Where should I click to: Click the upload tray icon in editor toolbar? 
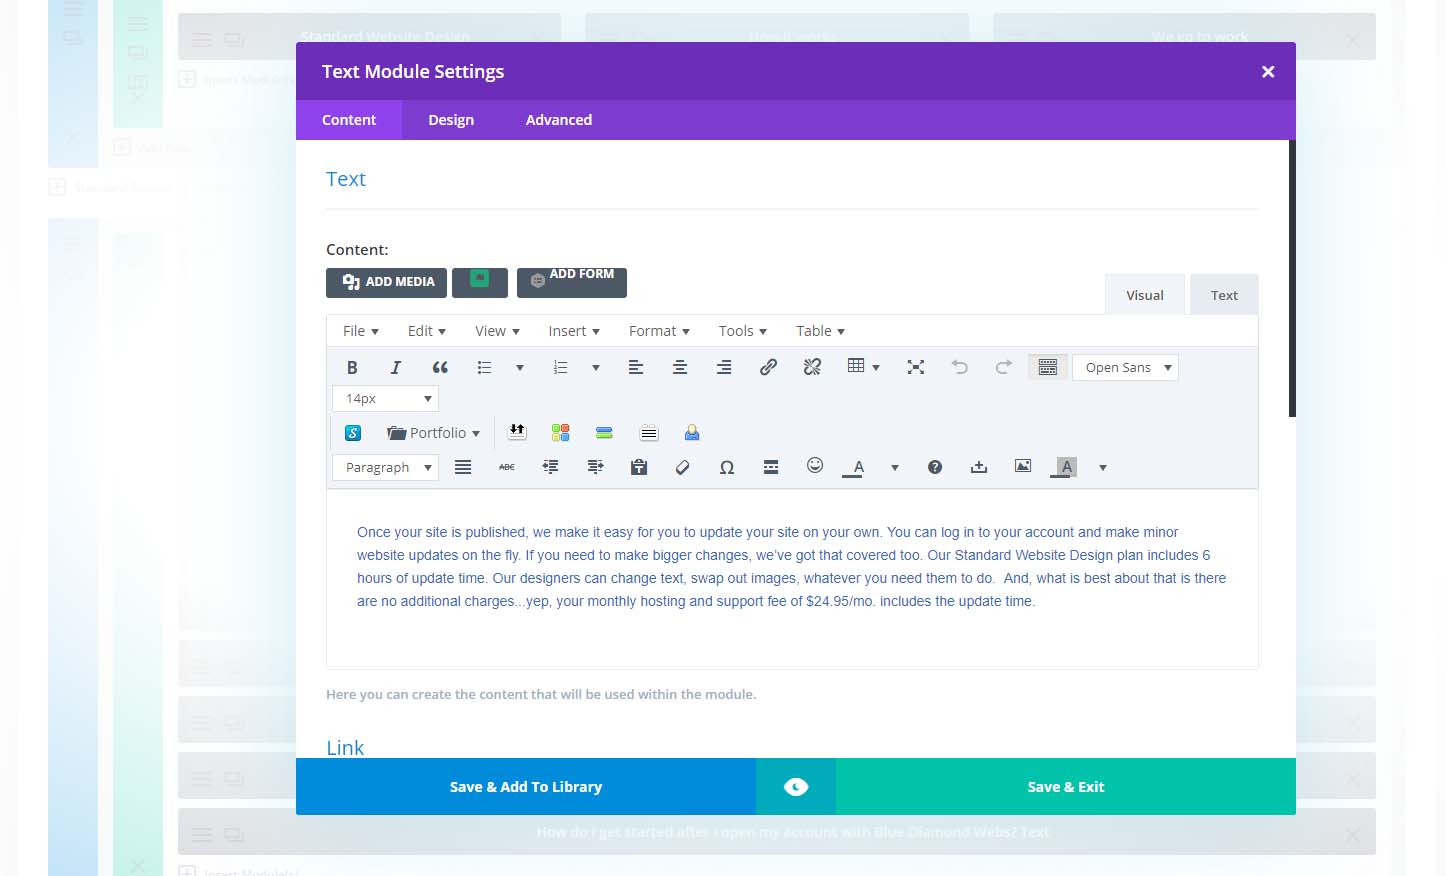[x=979, y=467]
